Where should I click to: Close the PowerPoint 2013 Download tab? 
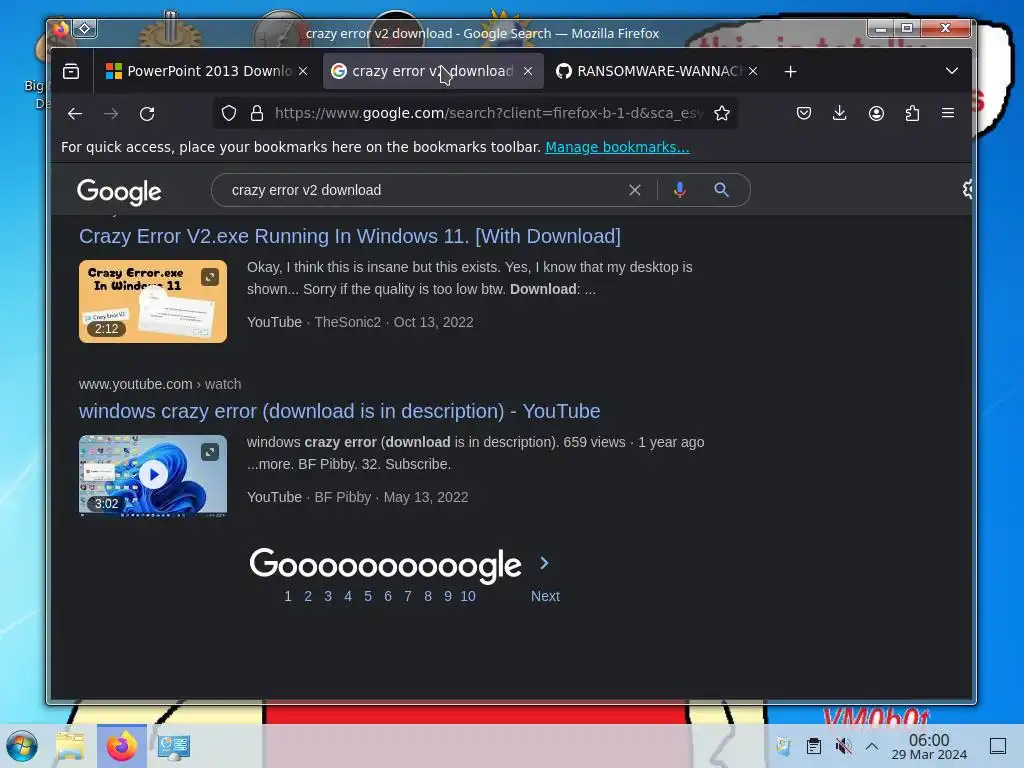pyautogui.click(x=303, y=71)
